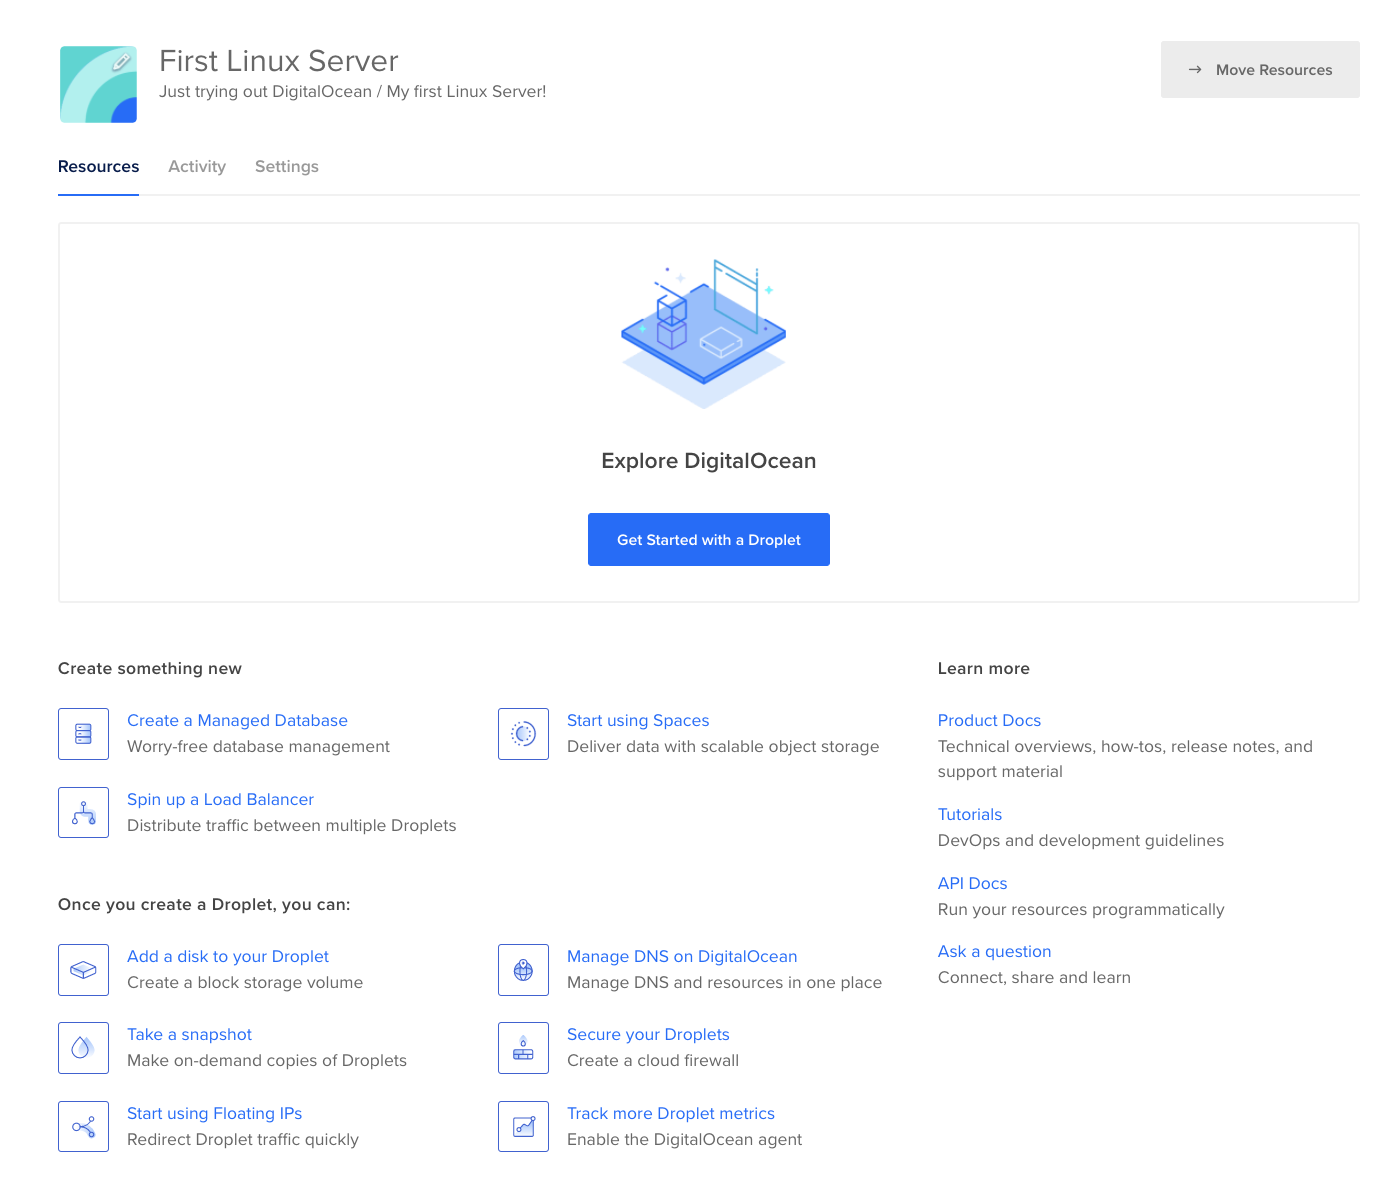Open the Settings tab
This screenshot has height=1199, width=1400.
coord(286,167)
